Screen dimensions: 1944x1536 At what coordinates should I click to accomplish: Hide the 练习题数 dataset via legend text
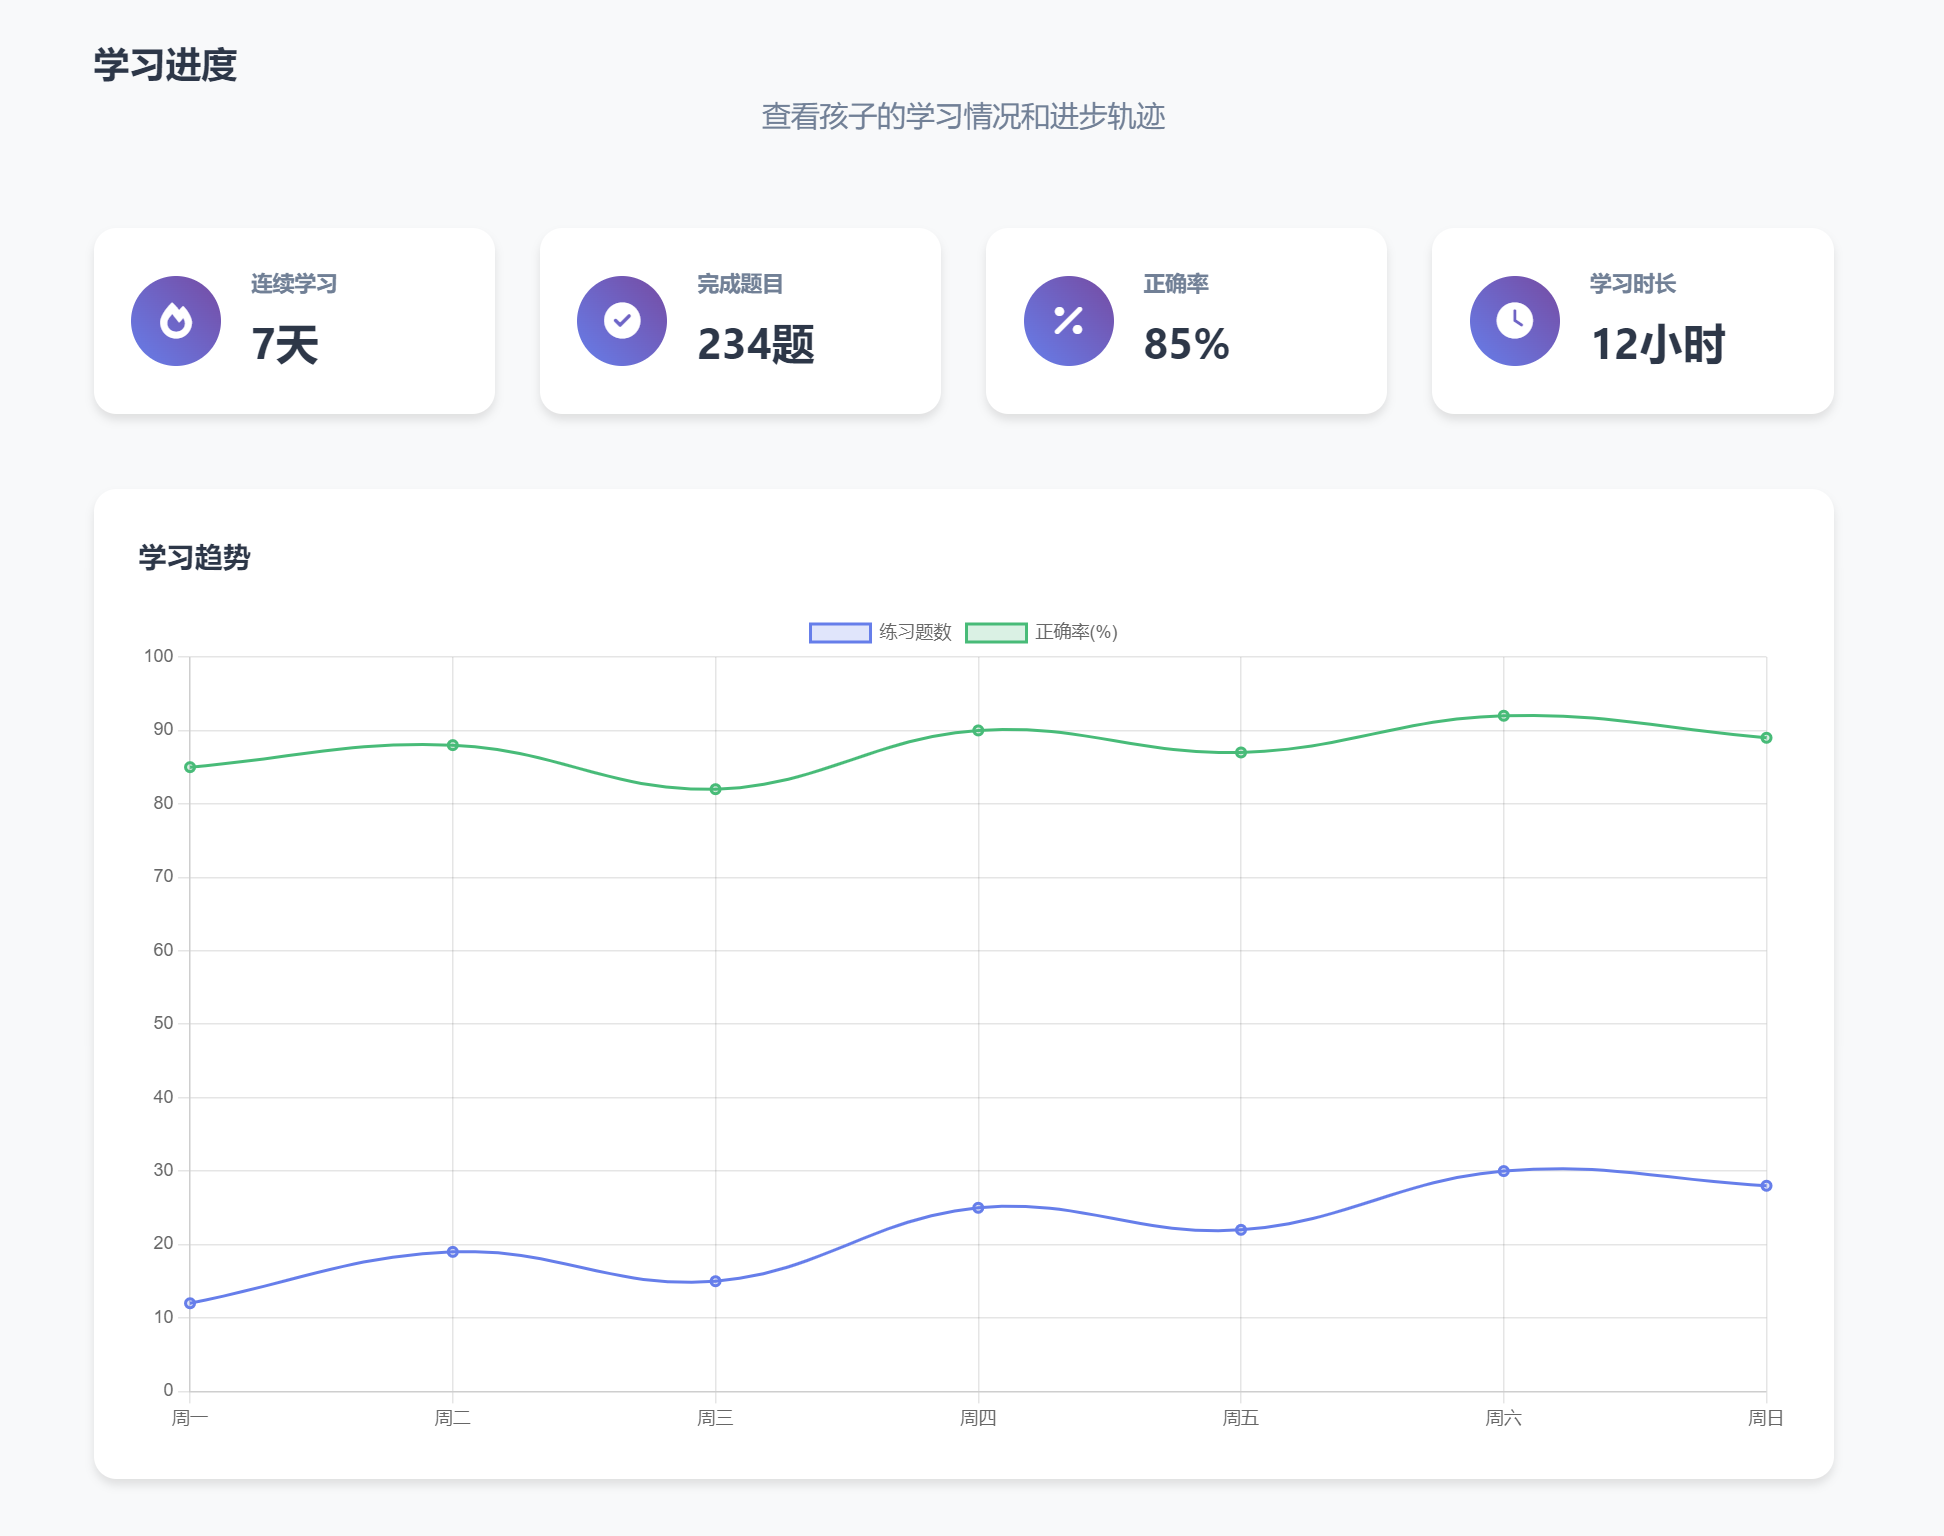(x=915, y=633)
